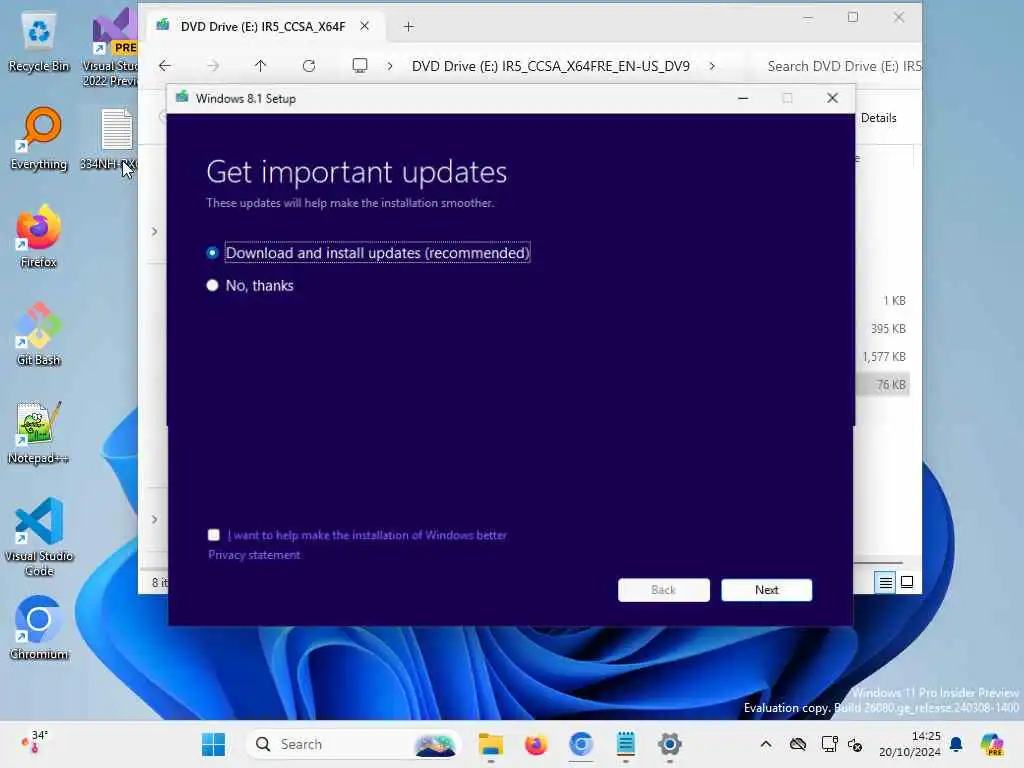Open Chromium from the taskbar
This screenshot has width=1024, height=768.
tap(581, 744)
